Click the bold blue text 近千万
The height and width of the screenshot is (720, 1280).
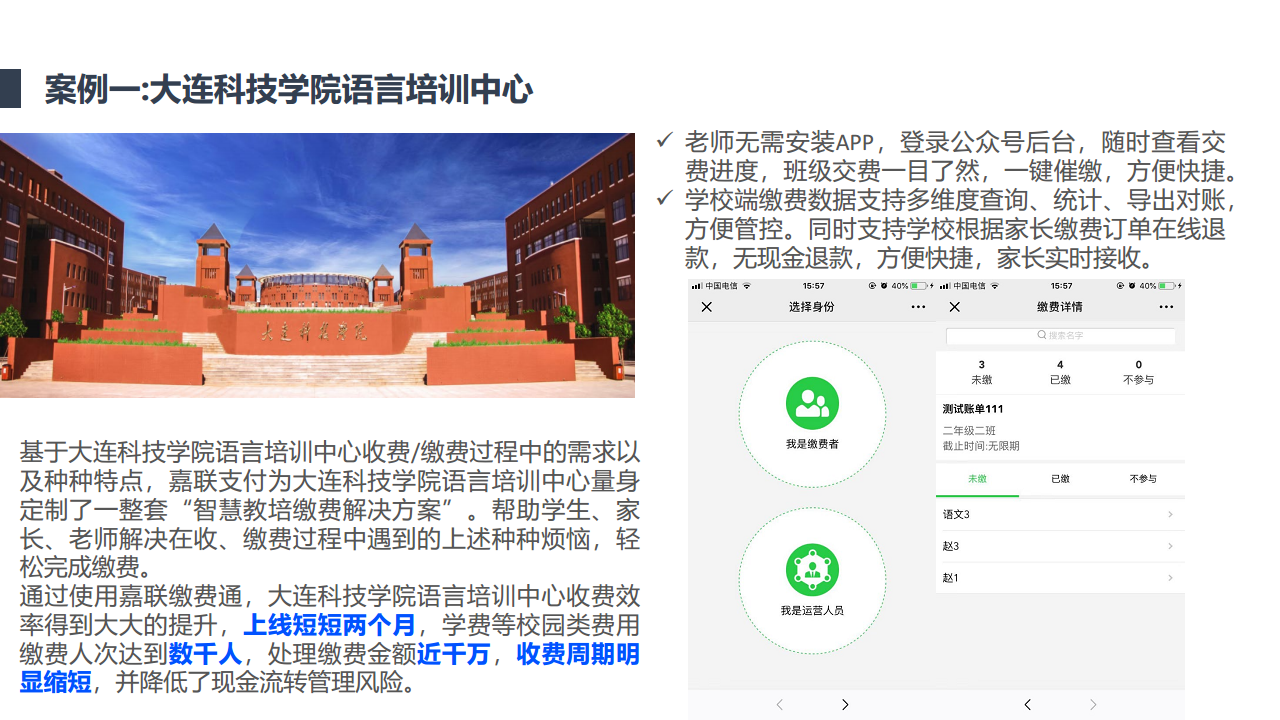point(453,654)
